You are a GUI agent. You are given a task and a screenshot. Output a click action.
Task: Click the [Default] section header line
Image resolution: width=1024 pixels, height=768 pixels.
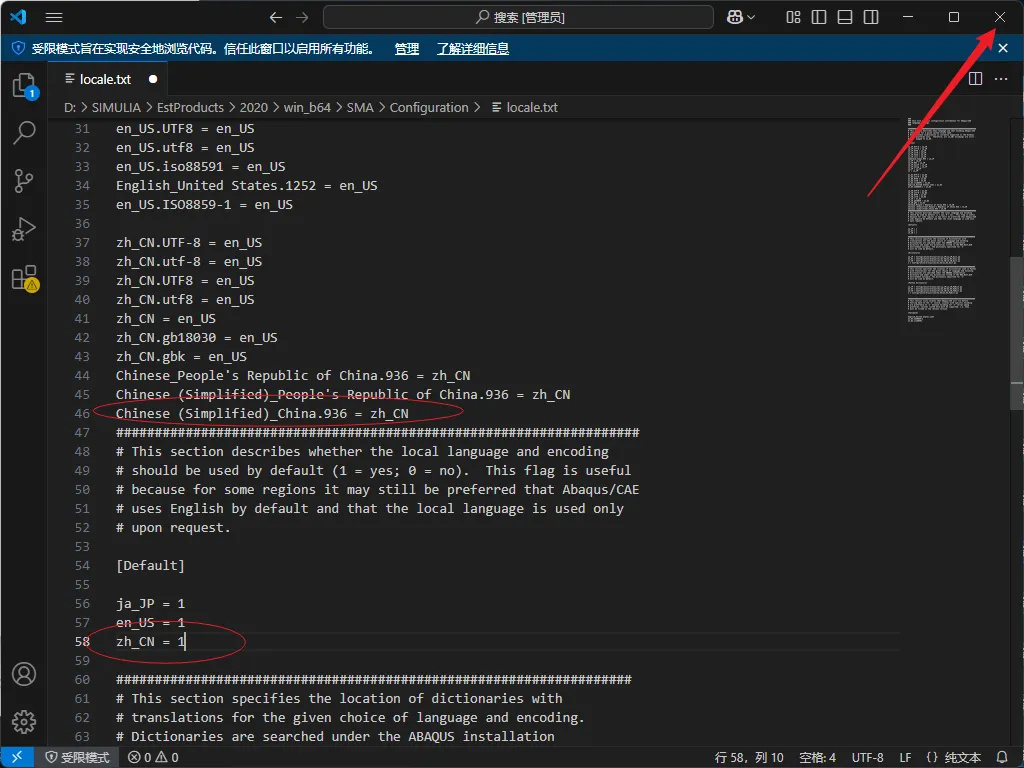[150, 566]
